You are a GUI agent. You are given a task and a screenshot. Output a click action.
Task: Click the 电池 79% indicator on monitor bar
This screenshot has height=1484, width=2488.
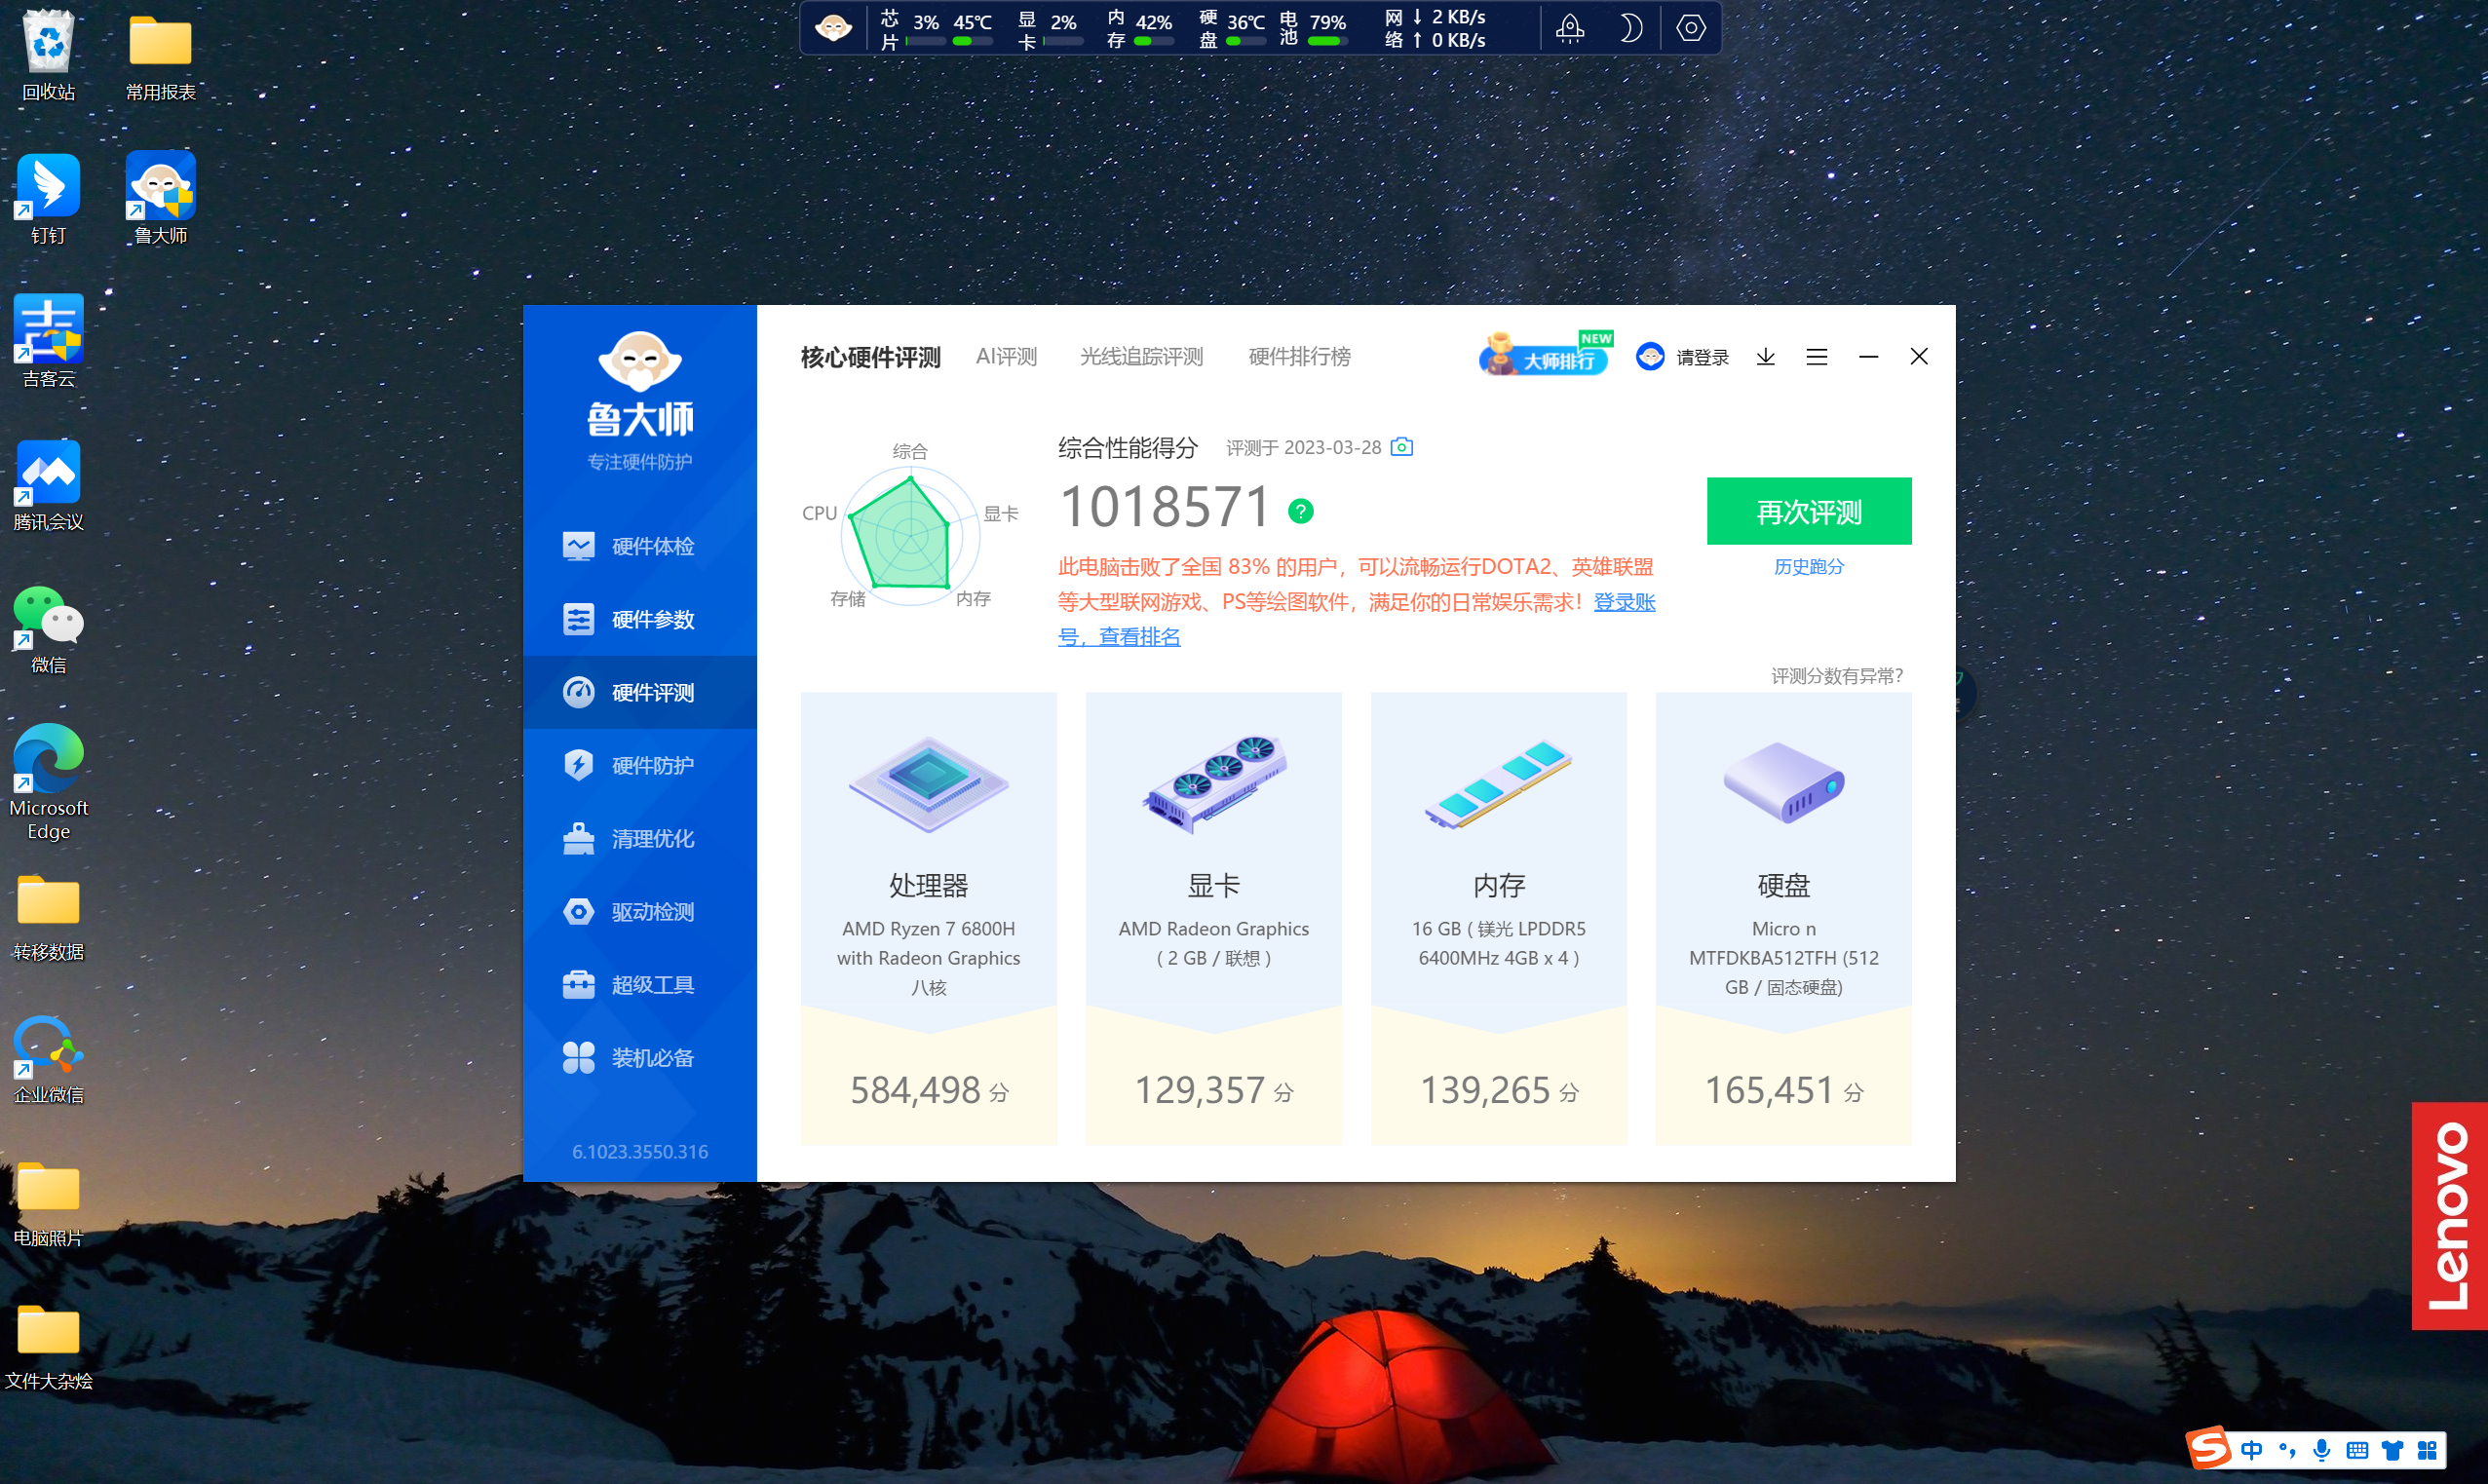click(x=1313, y=28)
